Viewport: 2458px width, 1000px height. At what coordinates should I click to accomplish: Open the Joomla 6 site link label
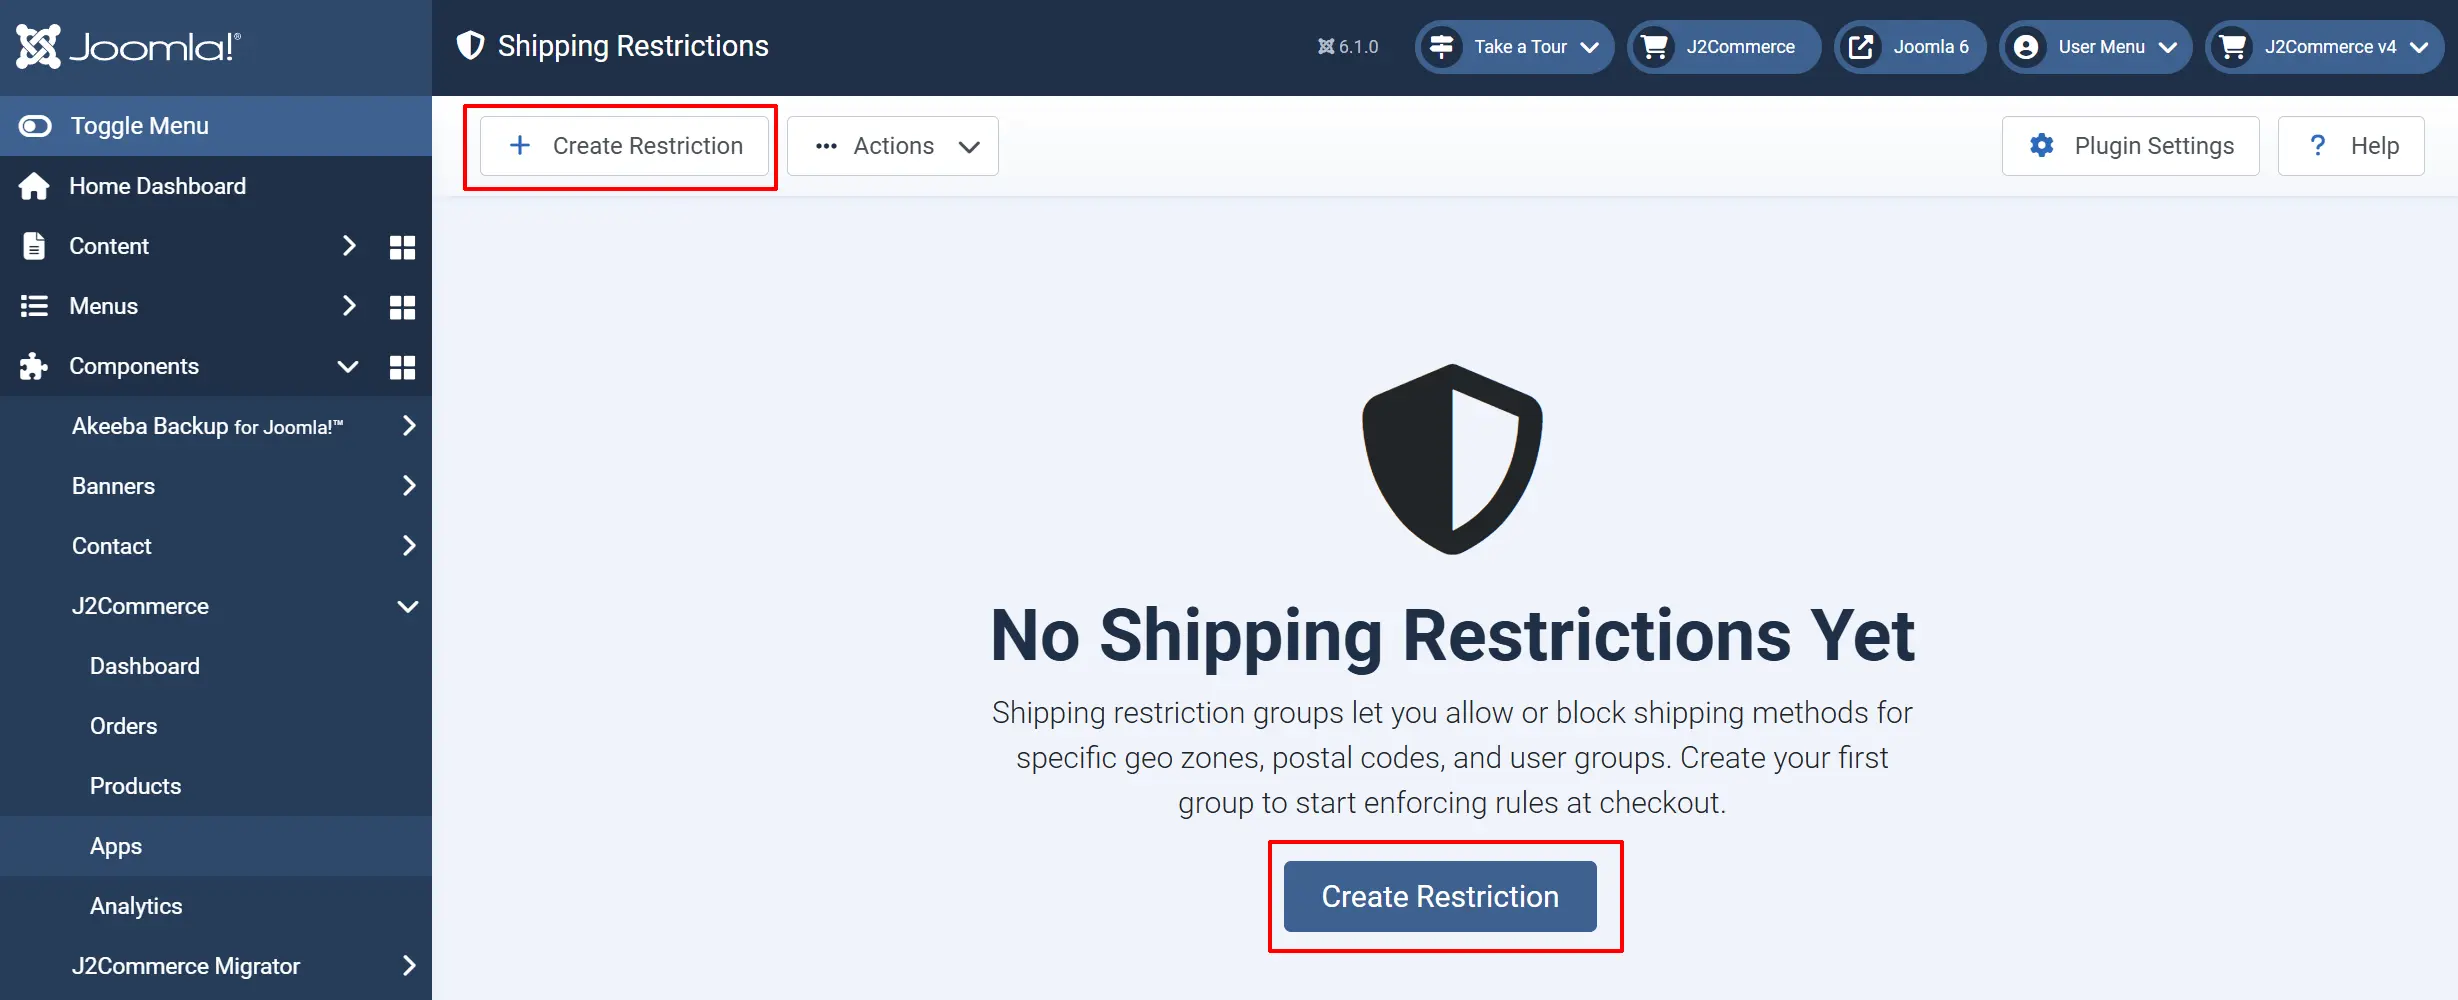coord(1931,47)
